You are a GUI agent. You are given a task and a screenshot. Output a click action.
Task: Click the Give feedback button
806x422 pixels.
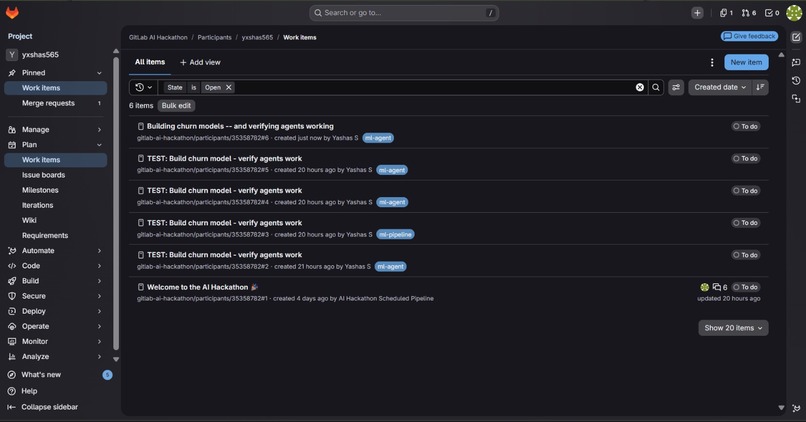[749, 36]
